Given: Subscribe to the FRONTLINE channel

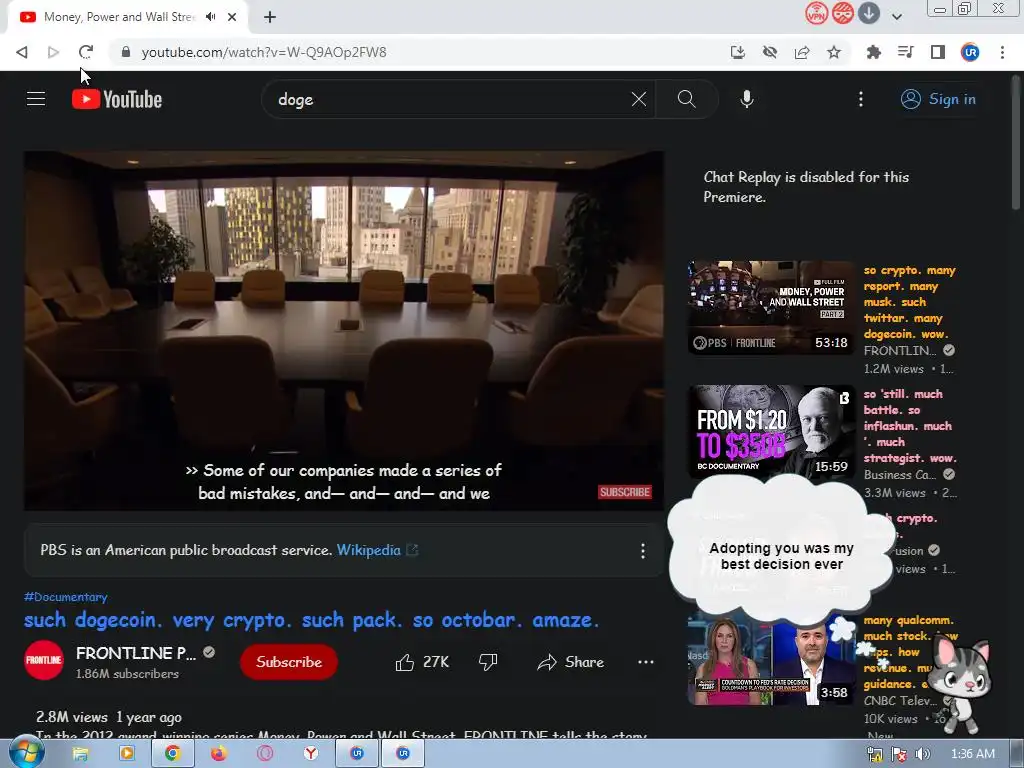Looking at the screenshot, I should click(x=289, y=662).
